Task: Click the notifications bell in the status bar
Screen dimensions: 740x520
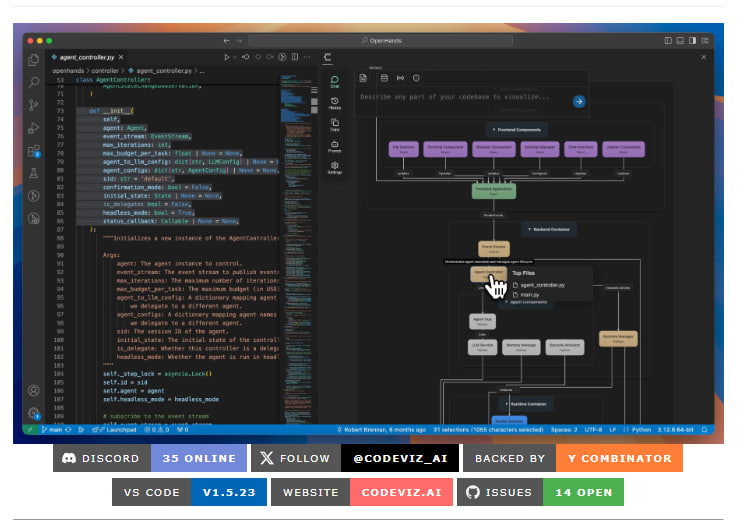Action: pyautogui.click(x=704, y=430)
